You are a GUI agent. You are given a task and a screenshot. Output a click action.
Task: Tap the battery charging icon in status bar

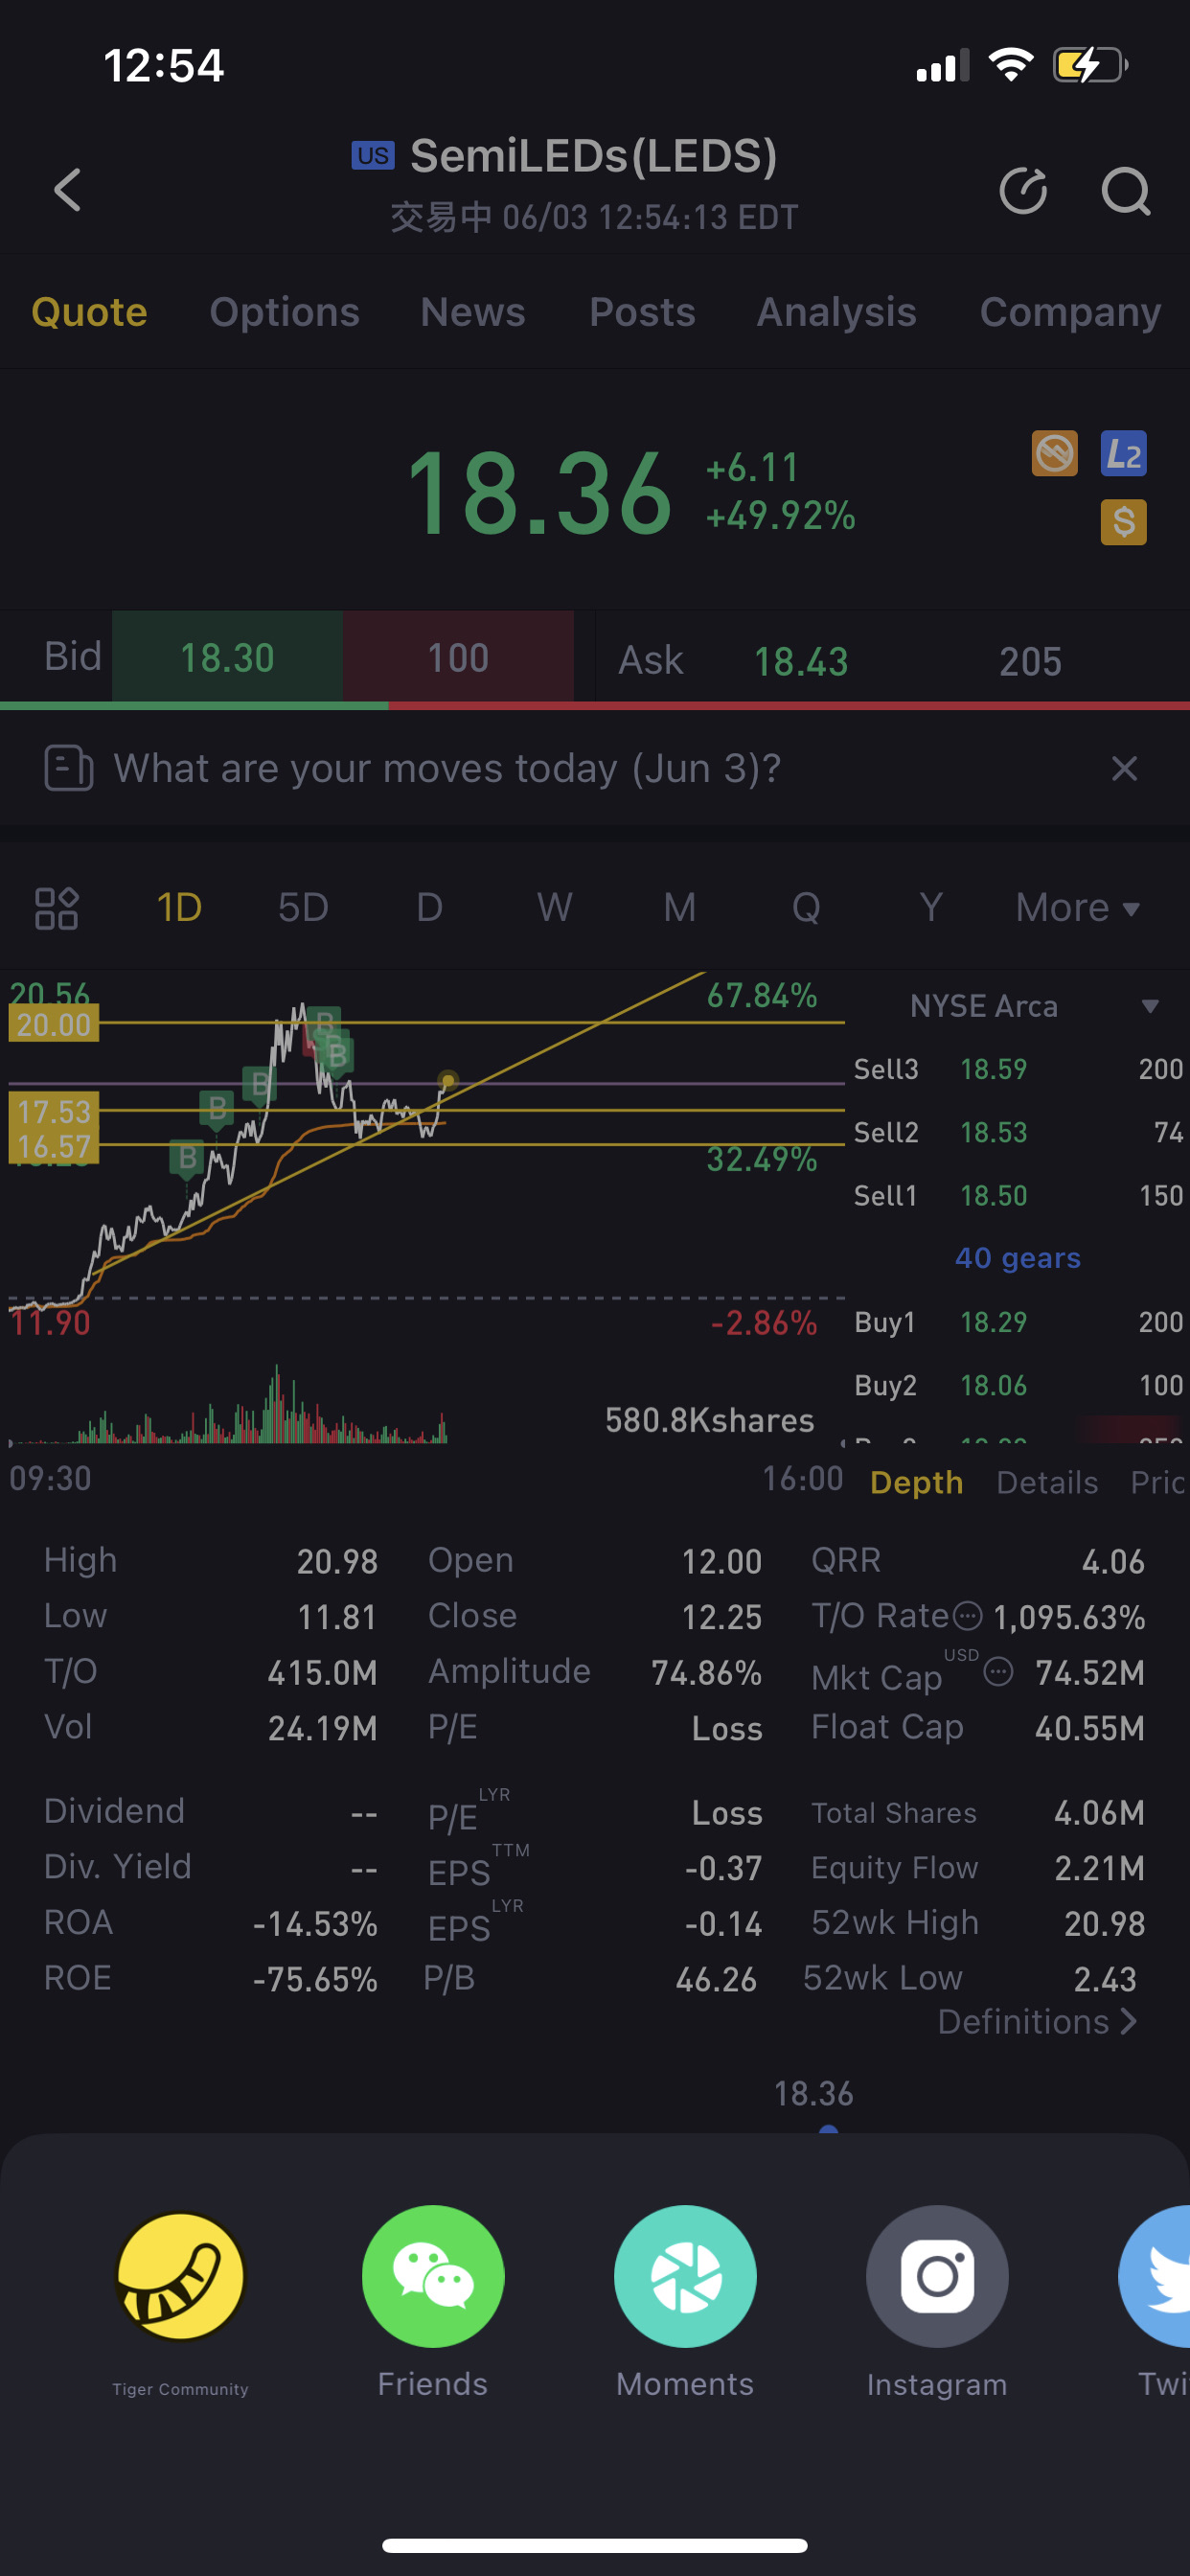(x=1090, y=66)
